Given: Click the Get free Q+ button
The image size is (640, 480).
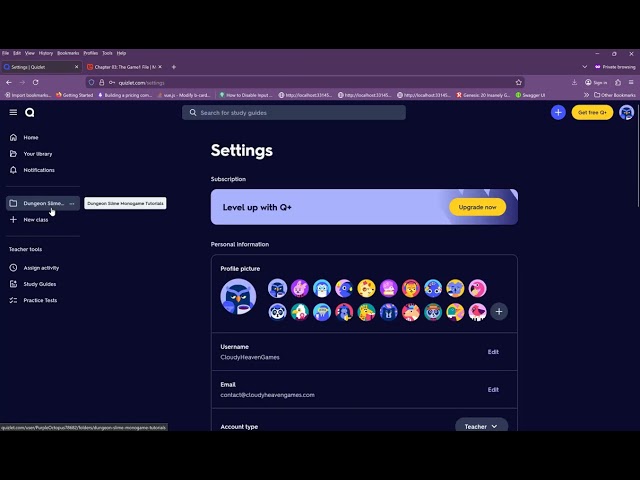Looking at the screenshot, I should point(592,113).
